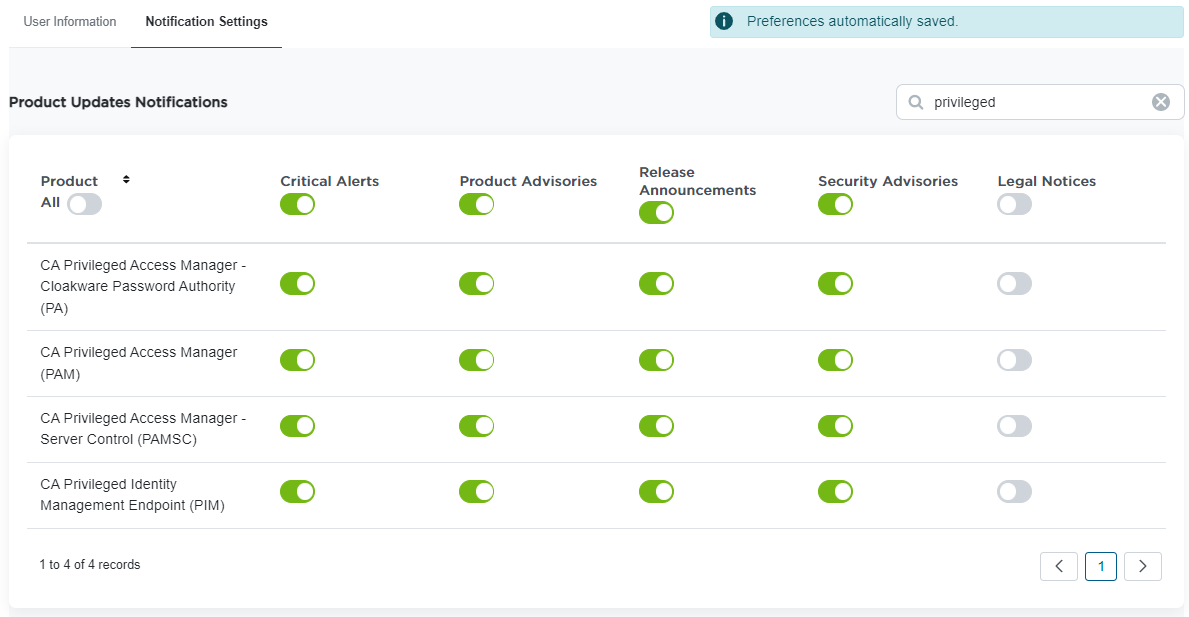Disable Product Advisories for Cloakware Password Authority
Screen dimensions: 1189x617
(476, 283)
